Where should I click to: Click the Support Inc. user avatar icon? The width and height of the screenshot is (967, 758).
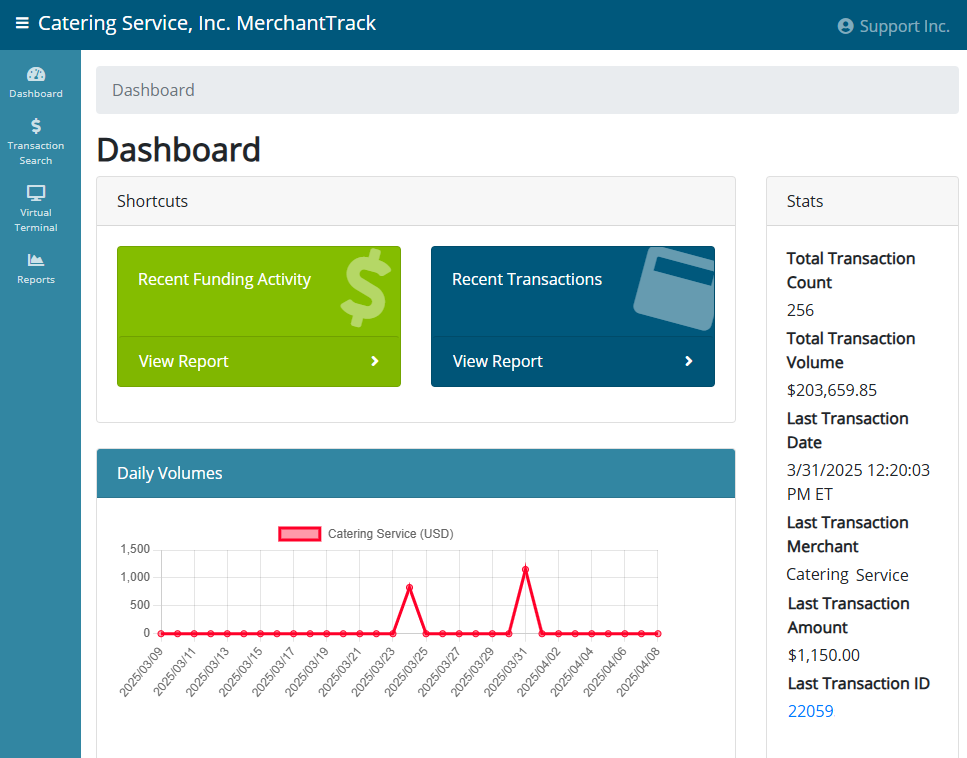point(846,26)
